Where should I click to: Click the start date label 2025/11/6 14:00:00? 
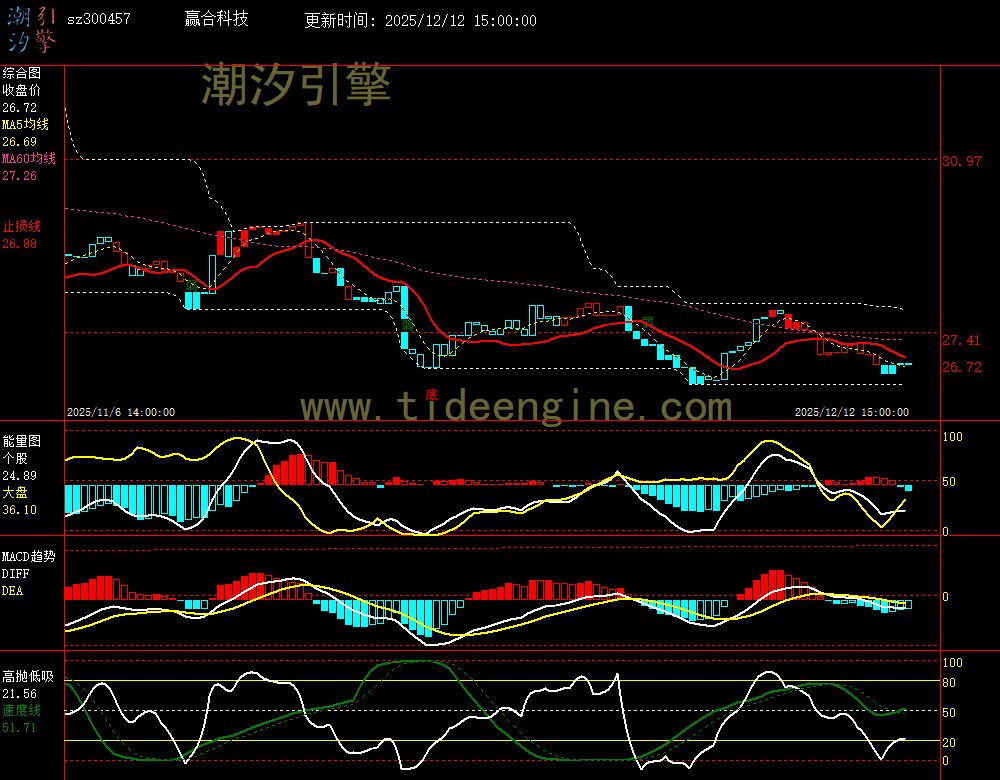coord(121,412)
